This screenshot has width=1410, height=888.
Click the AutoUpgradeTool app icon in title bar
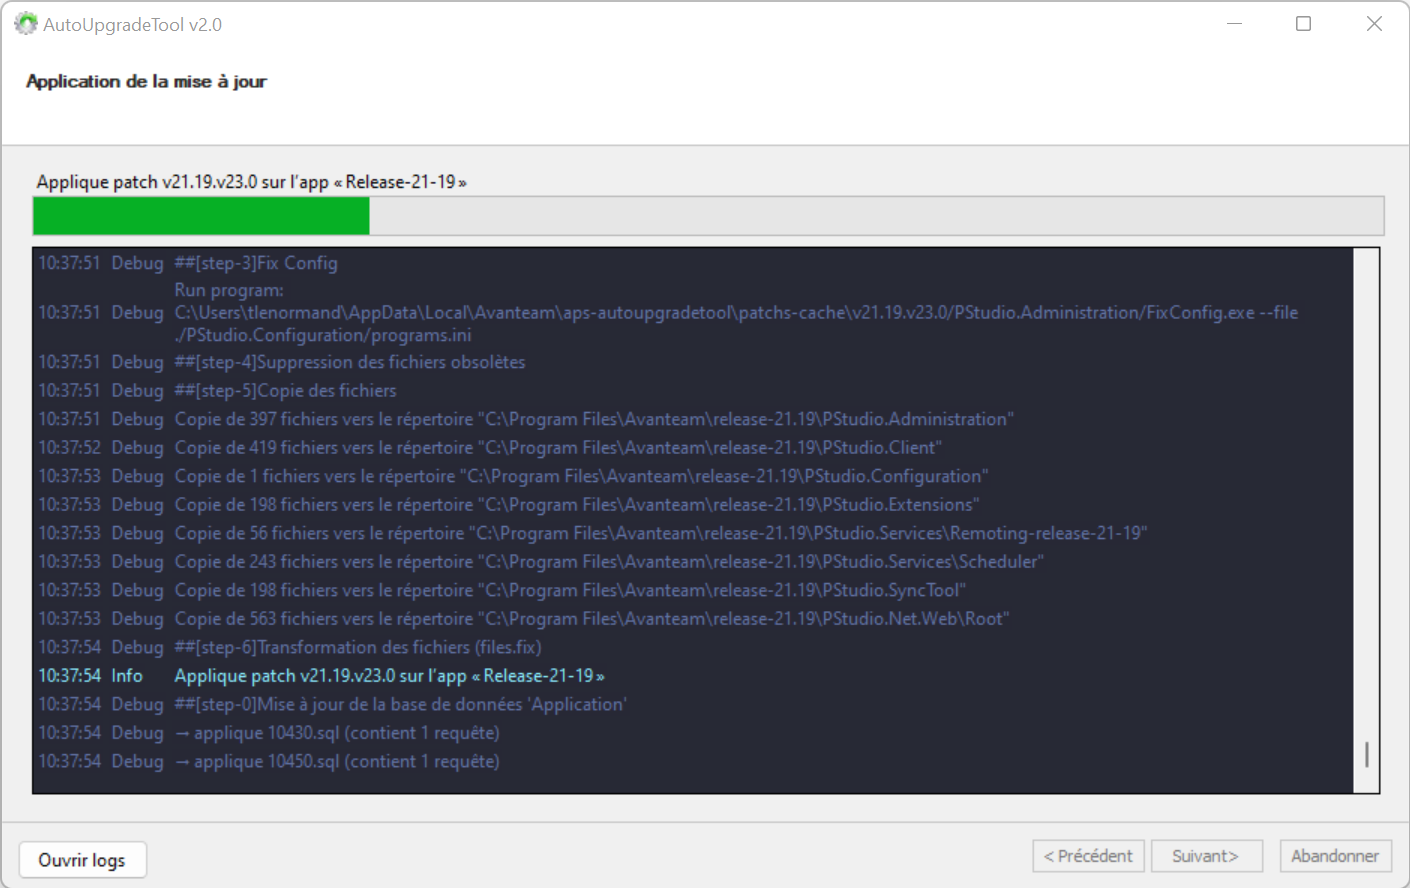pyautogui.click(x=26, y=24)
